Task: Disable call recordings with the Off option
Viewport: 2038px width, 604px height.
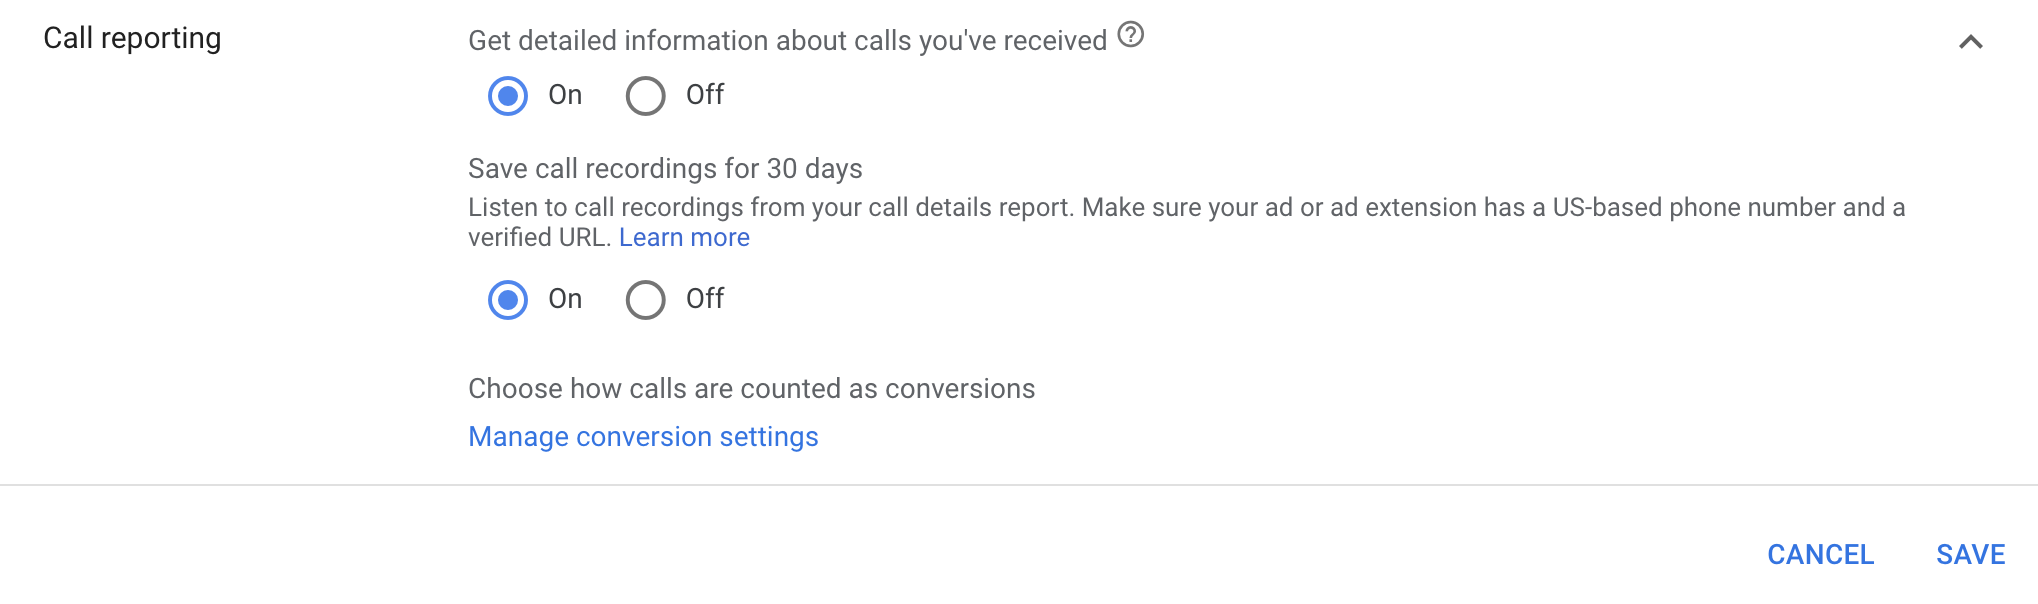Action: point(646,299)
